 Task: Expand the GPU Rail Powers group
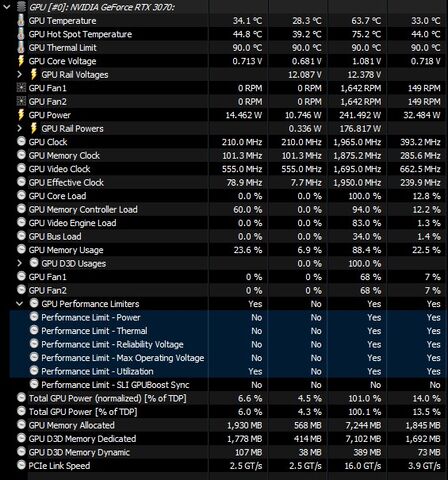tap(19, 128)
